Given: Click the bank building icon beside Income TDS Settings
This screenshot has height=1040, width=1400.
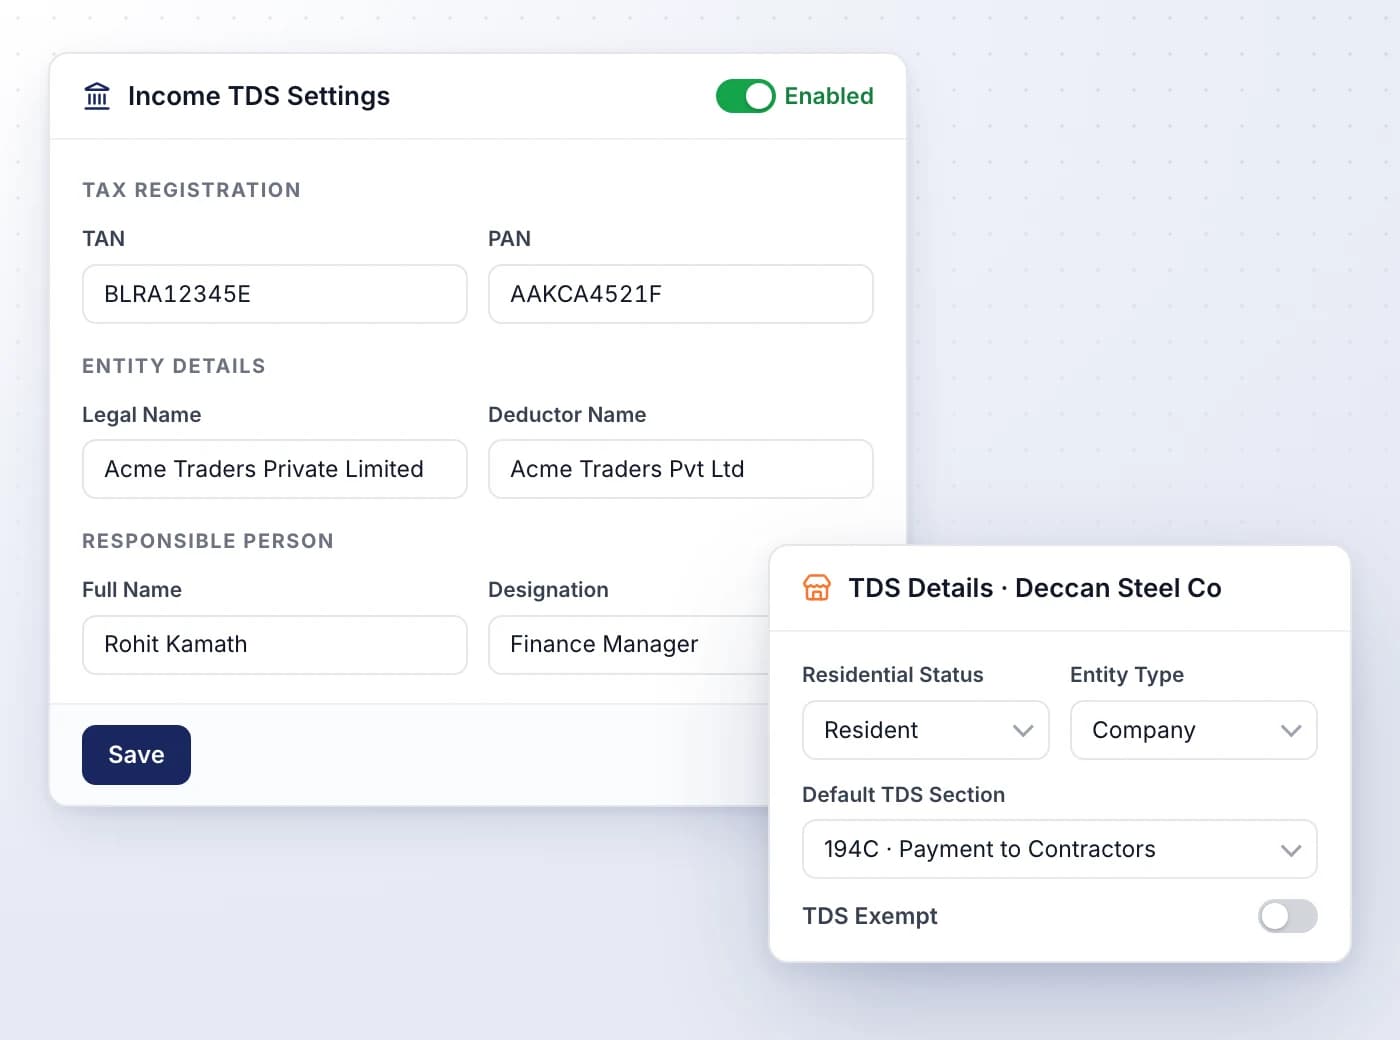Looking at the screenshot, I should 97,96.
